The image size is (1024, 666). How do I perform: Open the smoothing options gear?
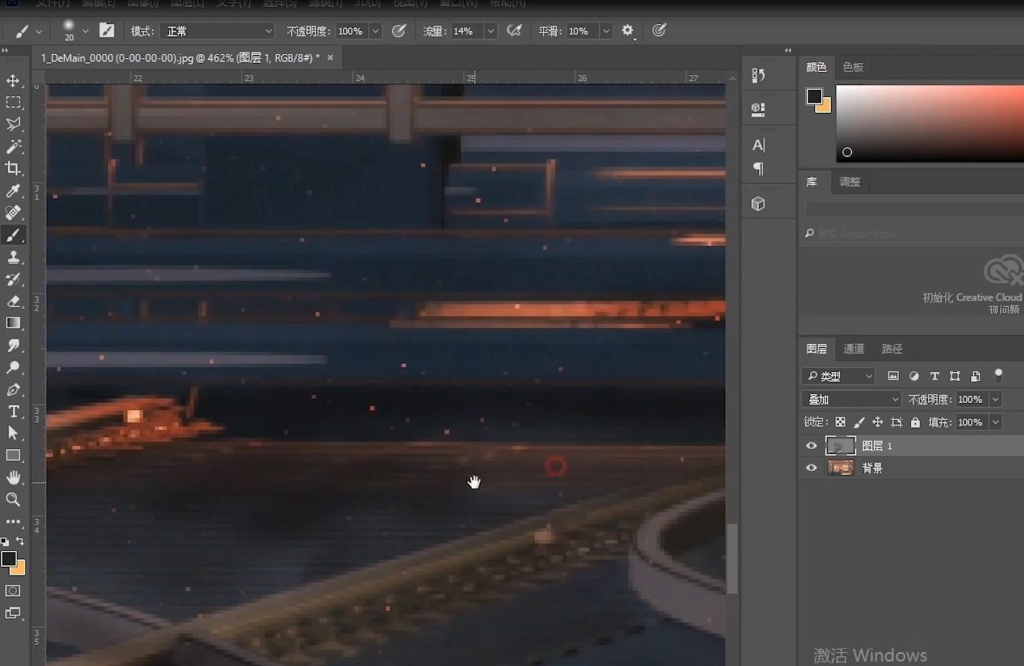628,31
